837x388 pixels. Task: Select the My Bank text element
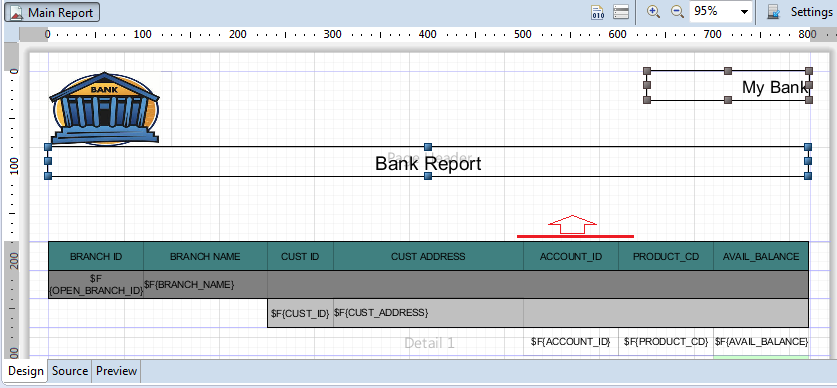[728, 85]
